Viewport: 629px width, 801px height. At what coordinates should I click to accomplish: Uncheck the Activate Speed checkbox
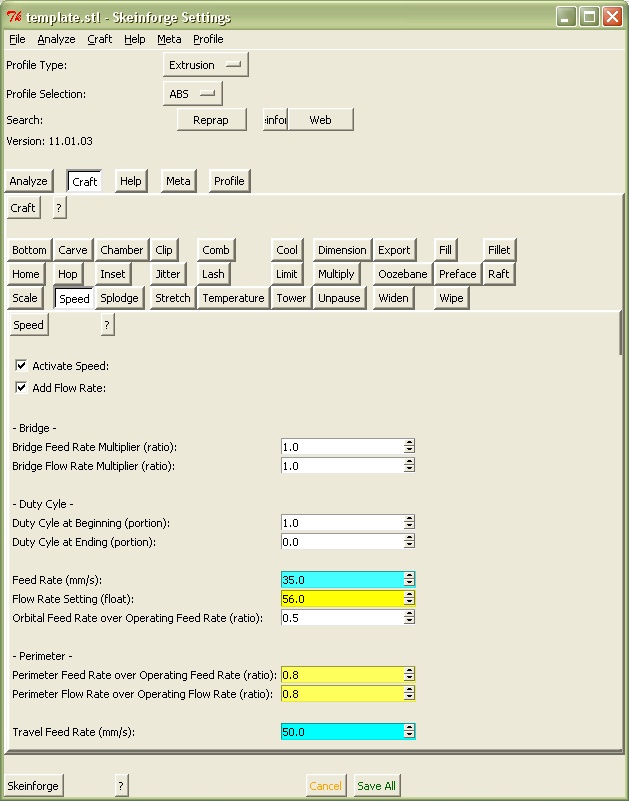click(22, 366)
